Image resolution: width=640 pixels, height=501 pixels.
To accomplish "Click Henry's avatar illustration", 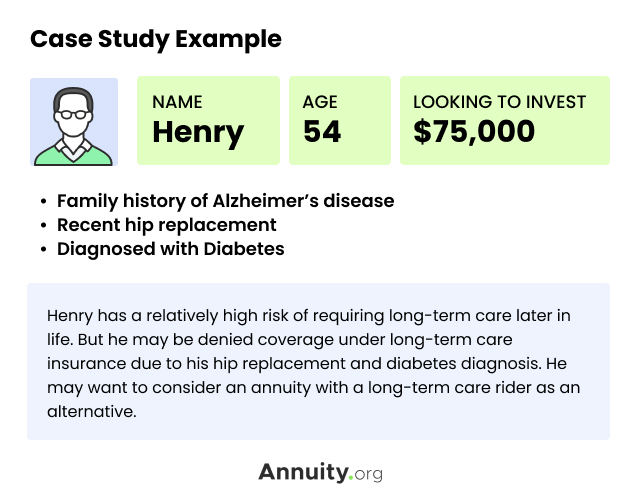I will pos(74,121).
